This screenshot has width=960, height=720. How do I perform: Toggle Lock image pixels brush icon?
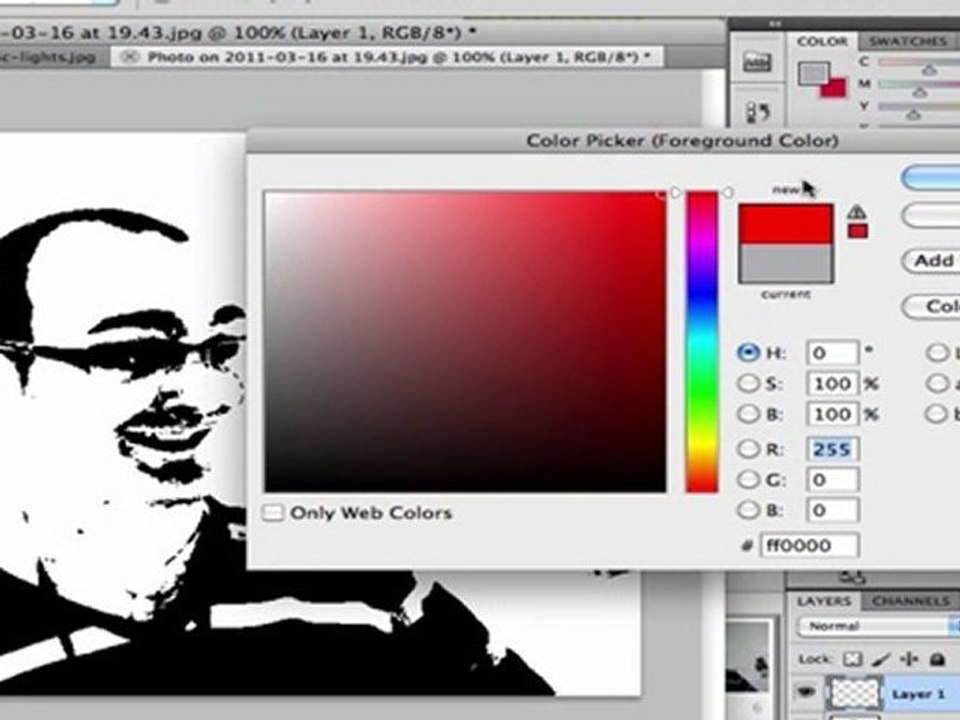click(x=880, y=659)
